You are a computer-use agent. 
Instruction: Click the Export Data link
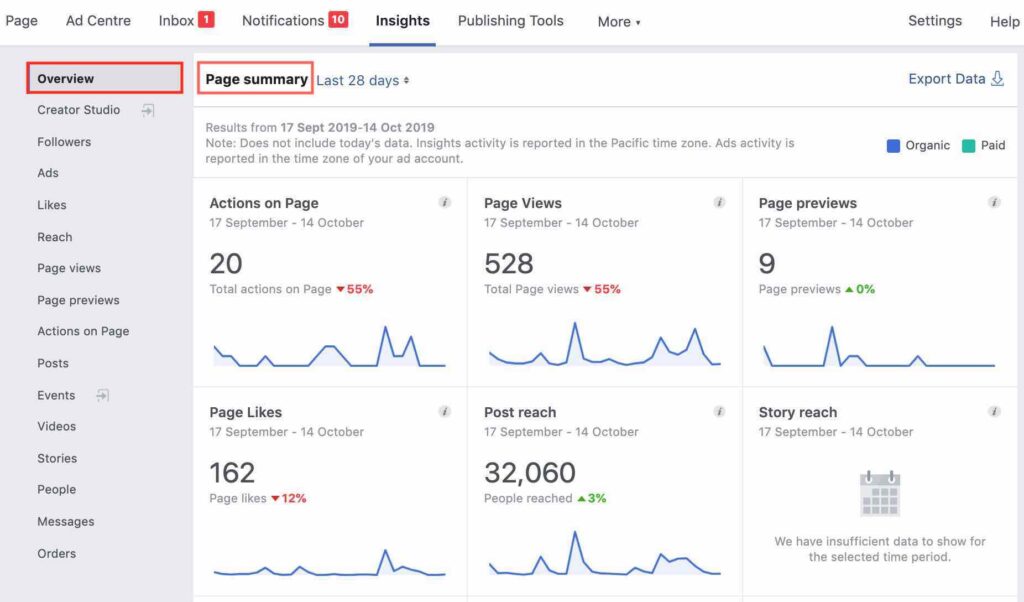coord(946,79)
